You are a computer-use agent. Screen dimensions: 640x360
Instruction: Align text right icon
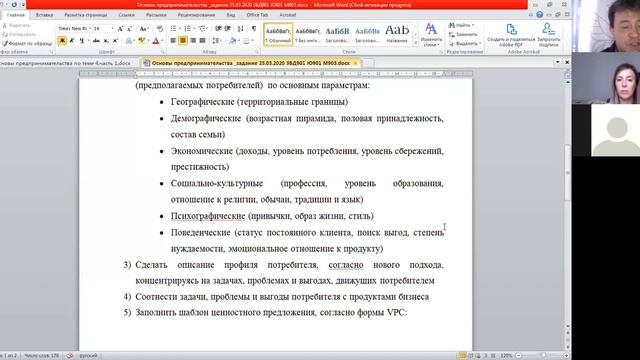(x=193, y=40)
